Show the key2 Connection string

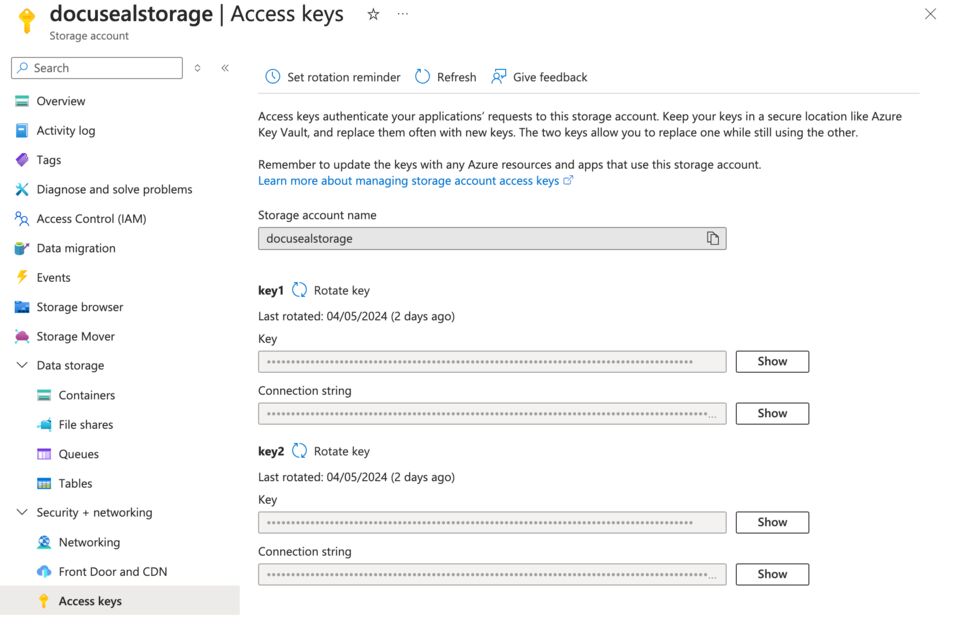(772, 574)
